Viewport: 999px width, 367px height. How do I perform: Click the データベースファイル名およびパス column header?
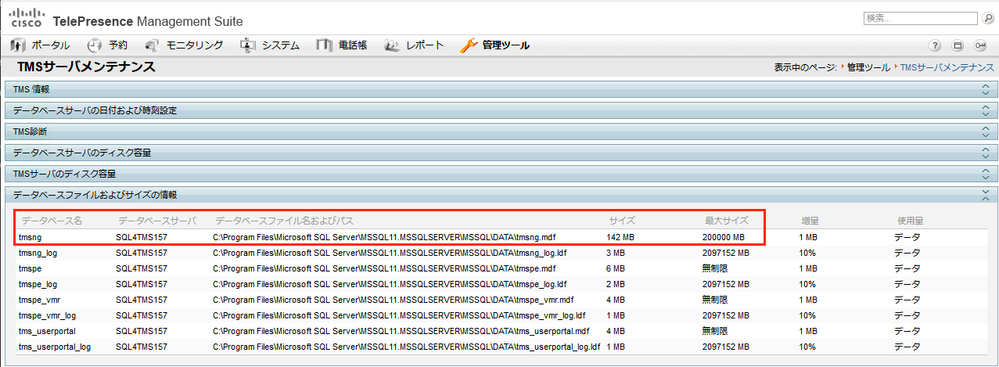click(284, 221)
